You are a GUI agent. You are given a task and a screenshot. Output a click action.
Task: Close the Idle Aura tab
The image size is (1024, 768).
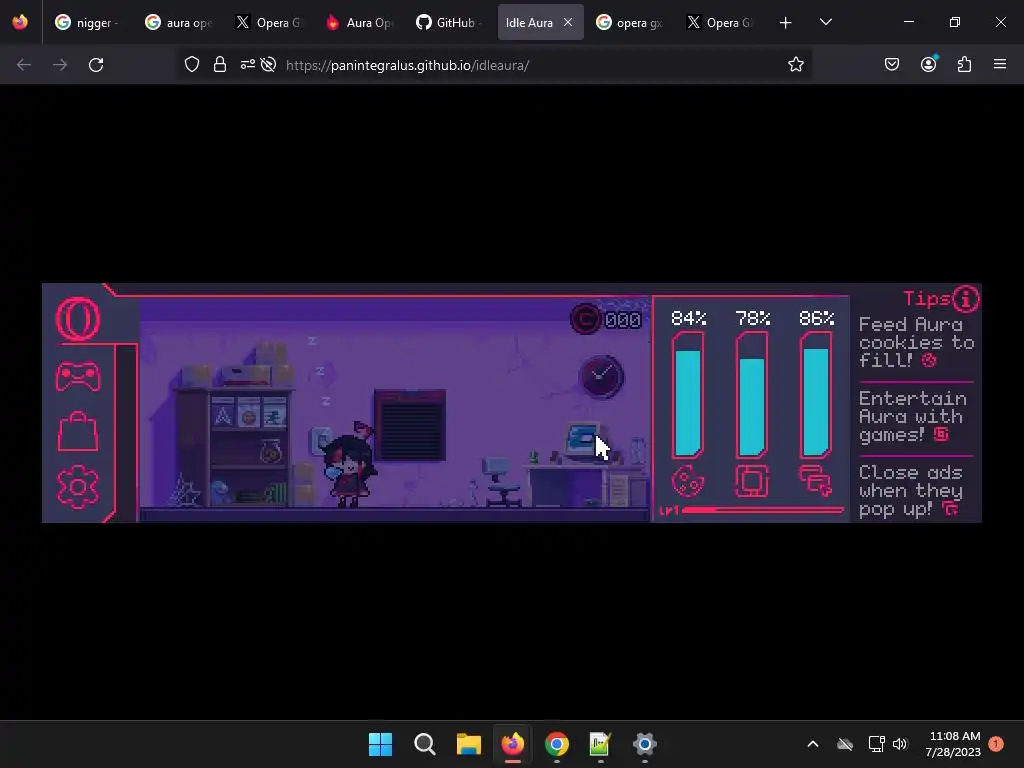pos(568,22)
